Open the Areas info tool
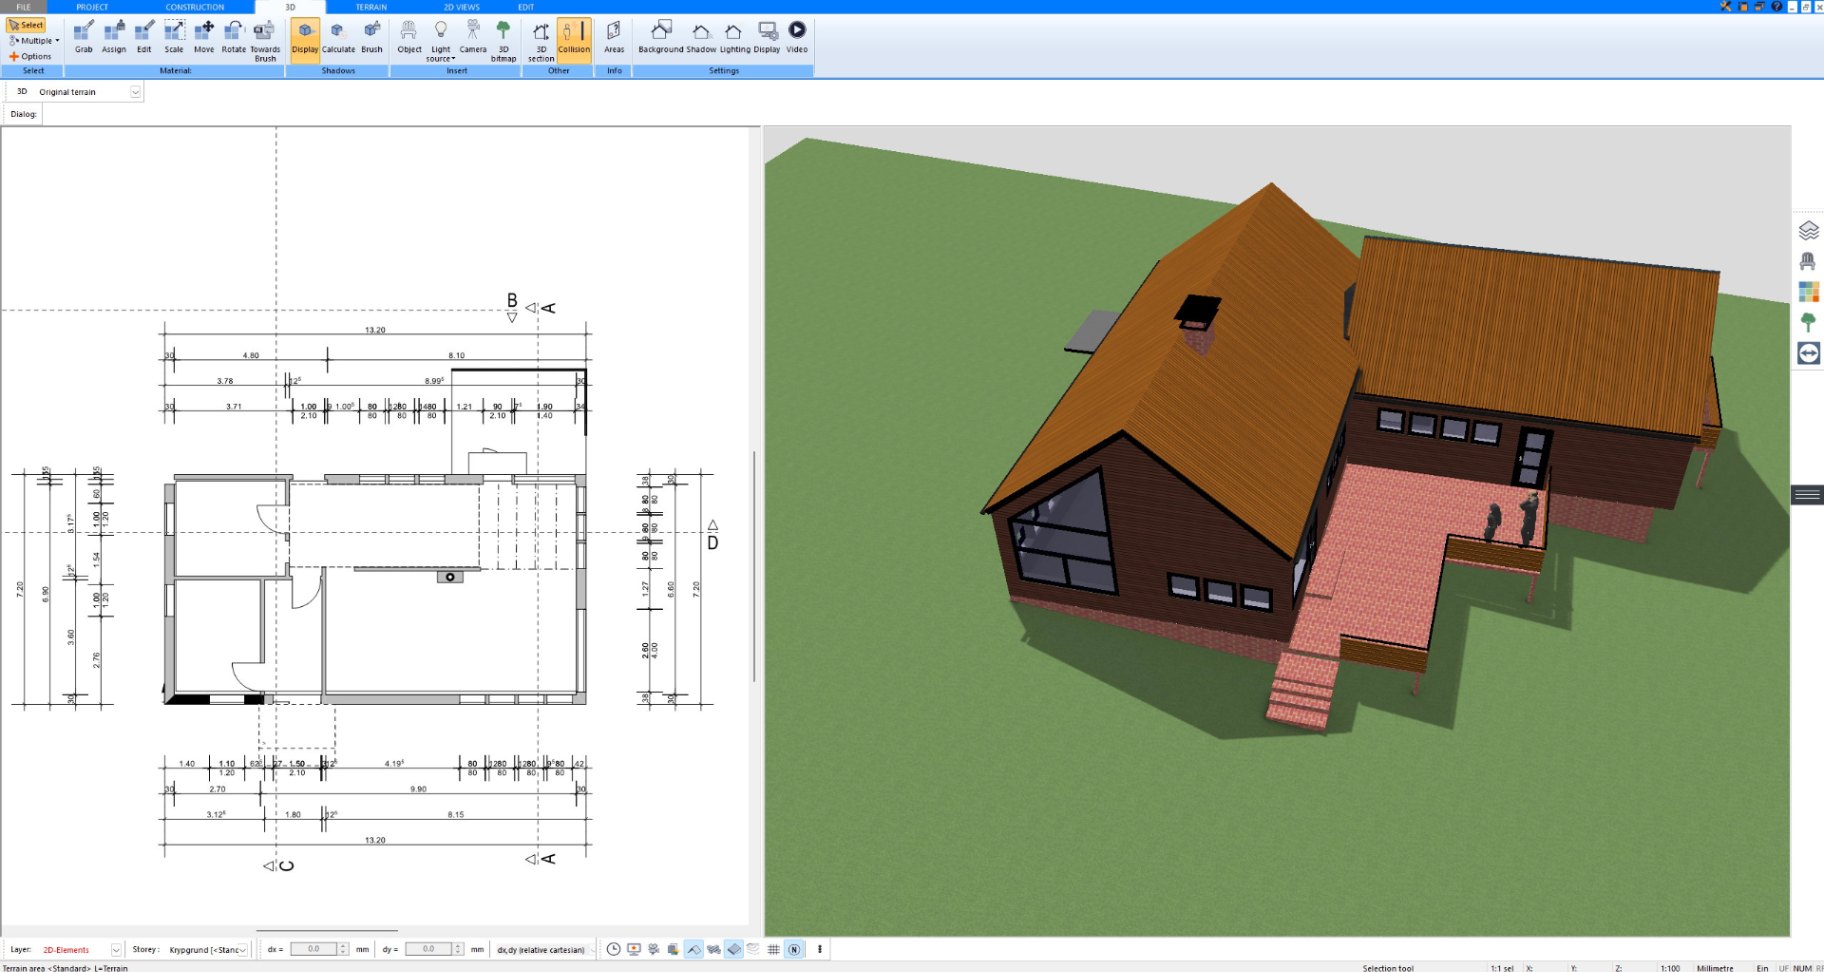1824x972 pixels. tap(614, 38)
